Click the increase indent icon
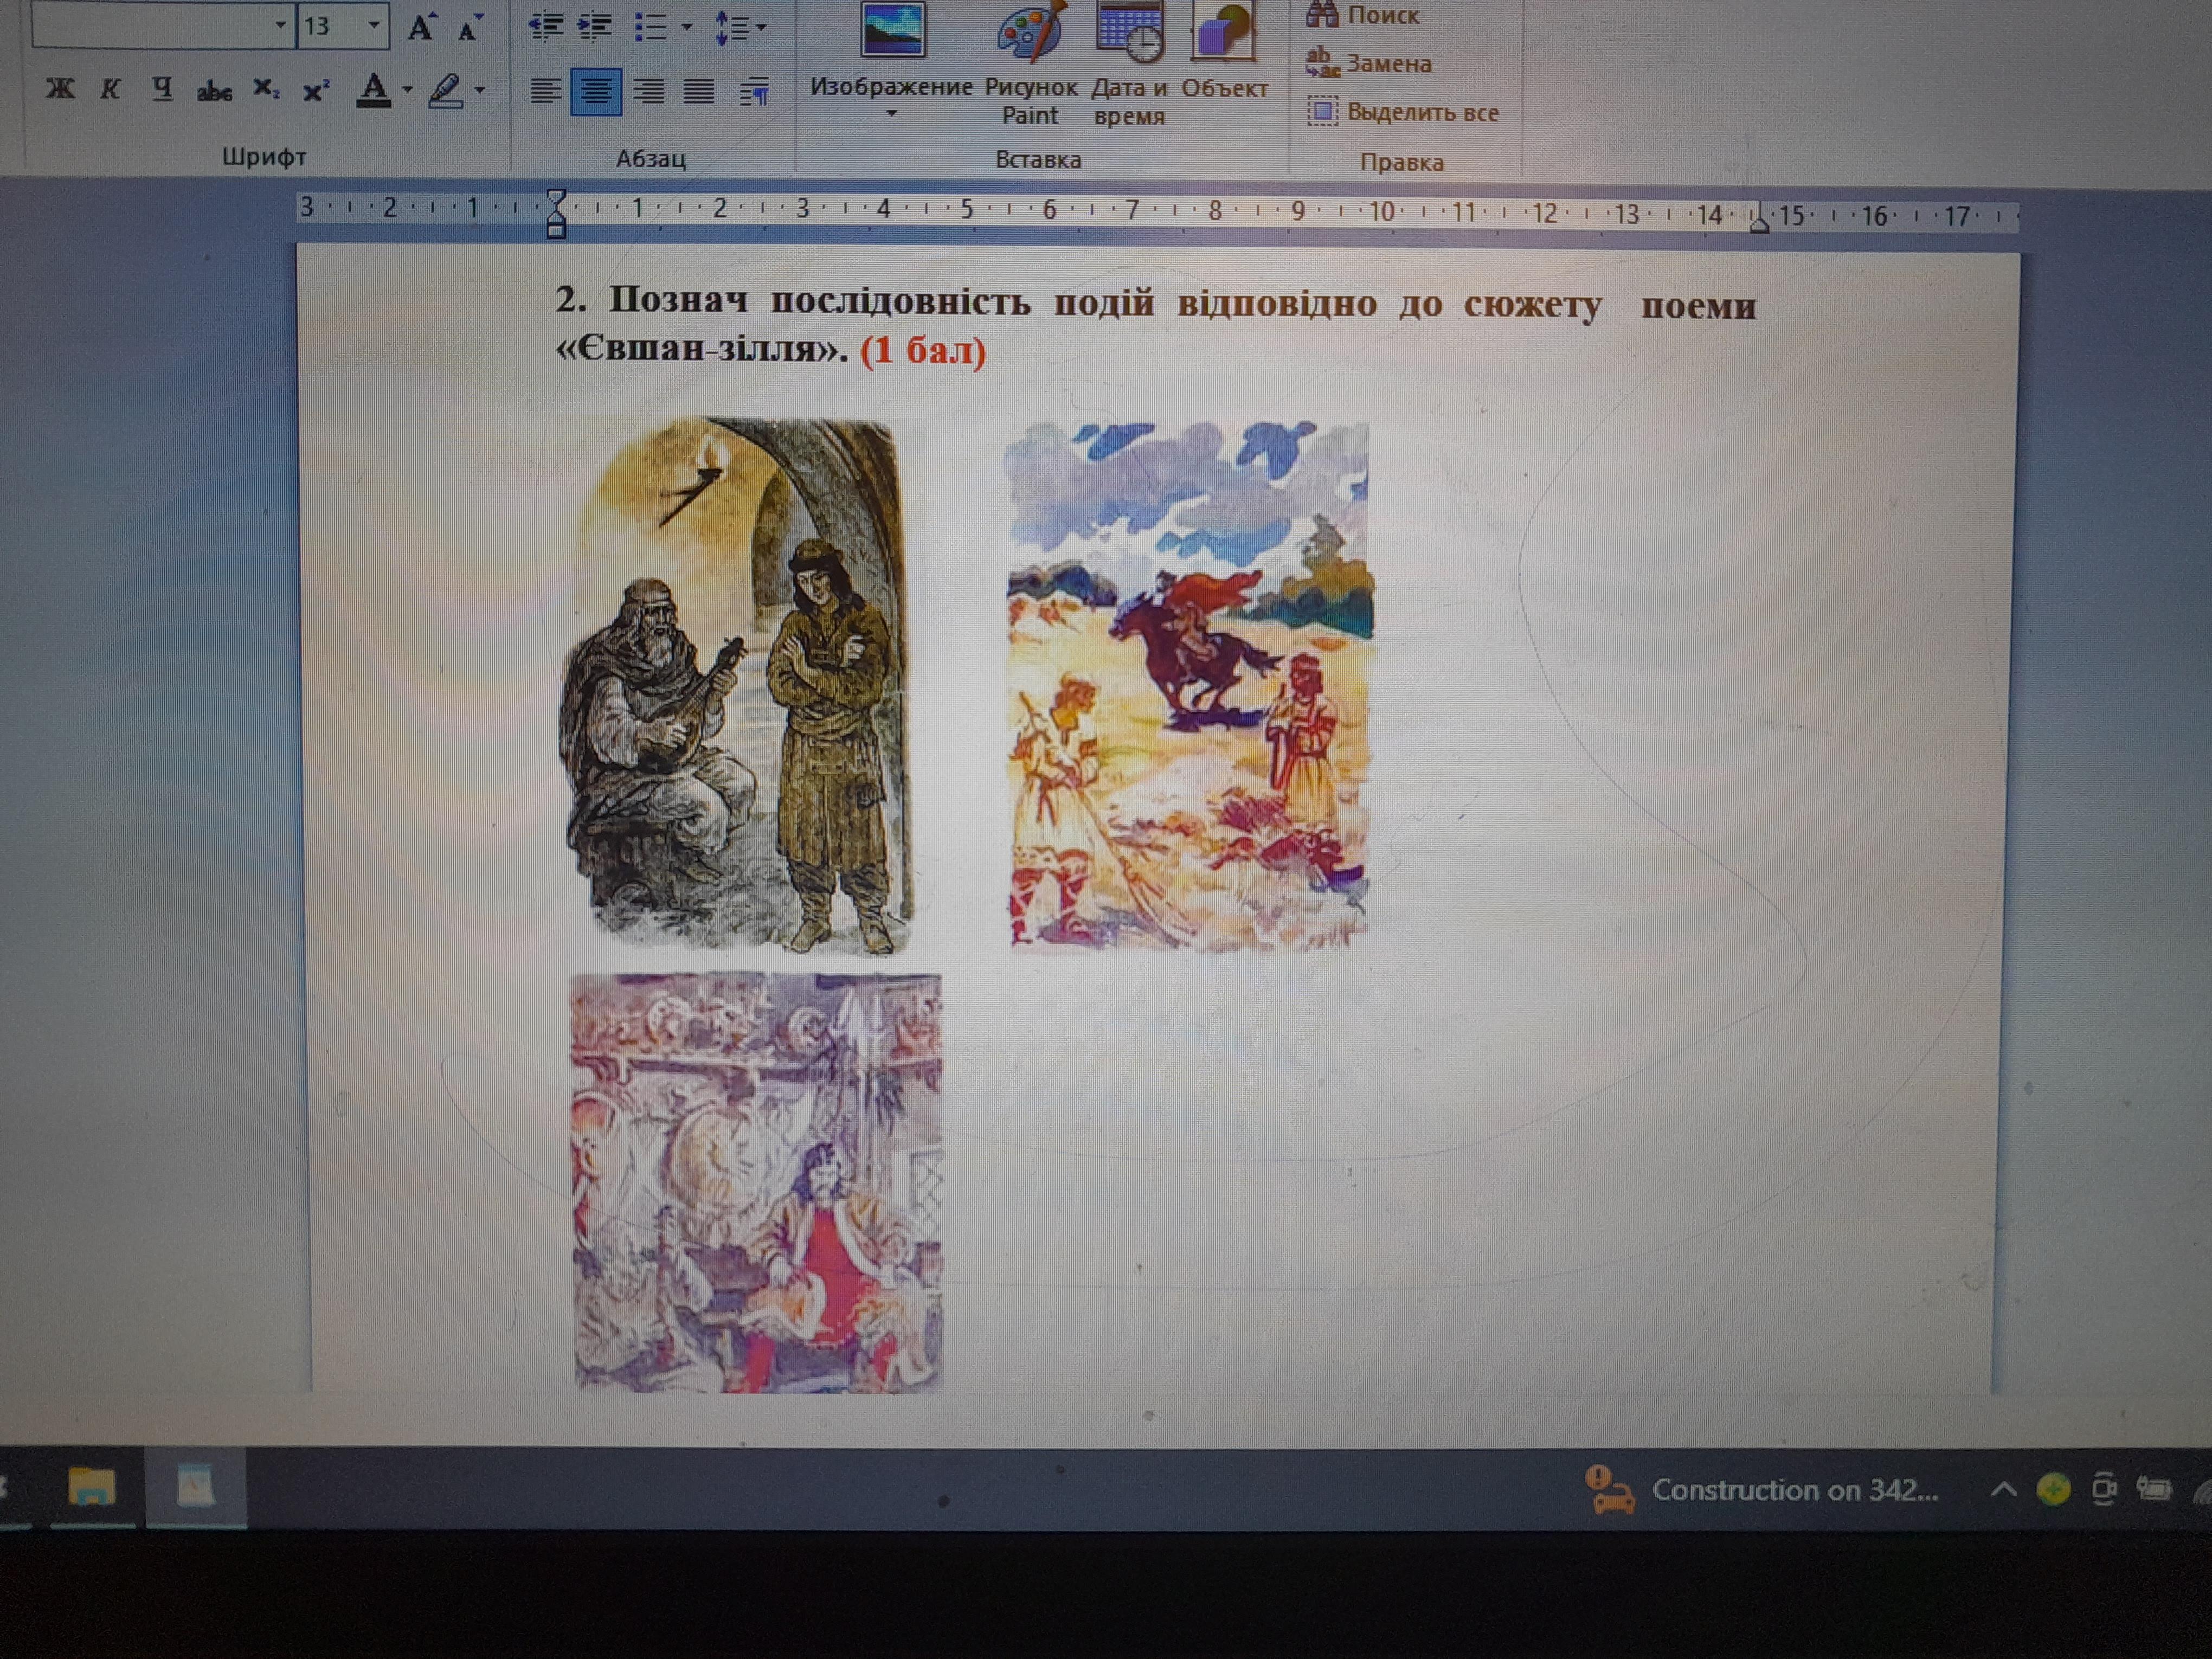 click(595, 27)
